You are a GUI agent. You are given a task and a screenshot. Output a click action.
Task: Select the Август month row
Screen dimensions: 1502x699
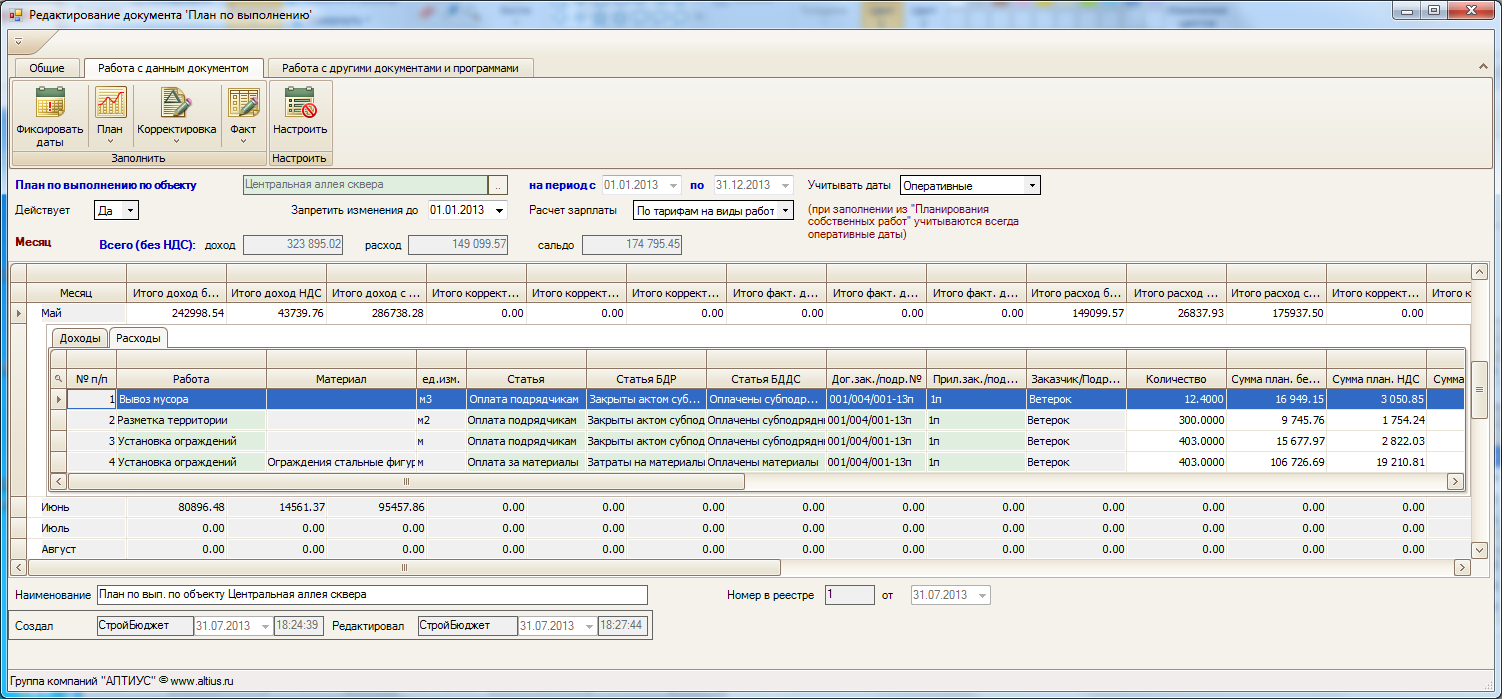[x=740, y=549]
